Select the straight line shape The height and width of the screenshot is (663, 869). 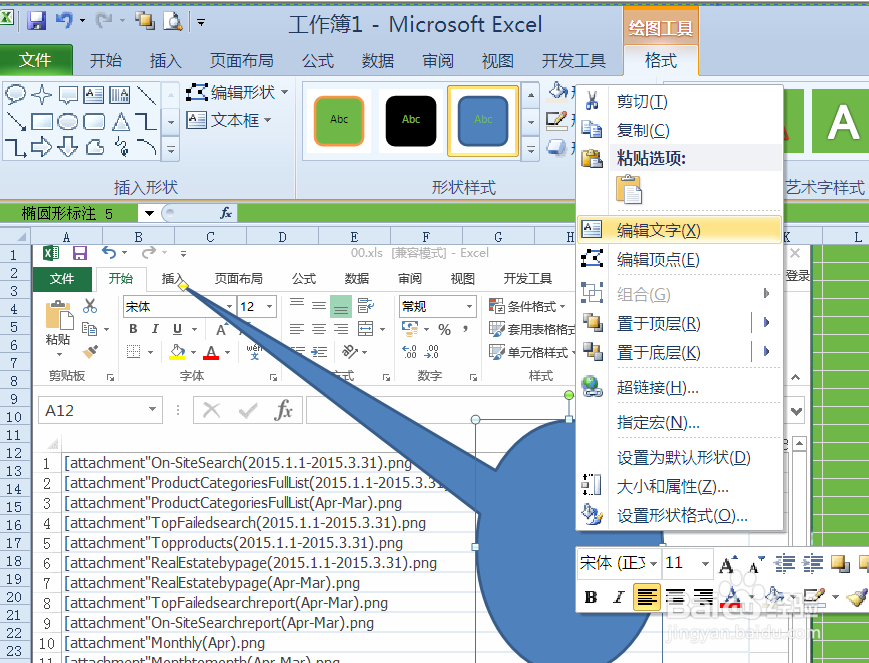click(146, 95)
